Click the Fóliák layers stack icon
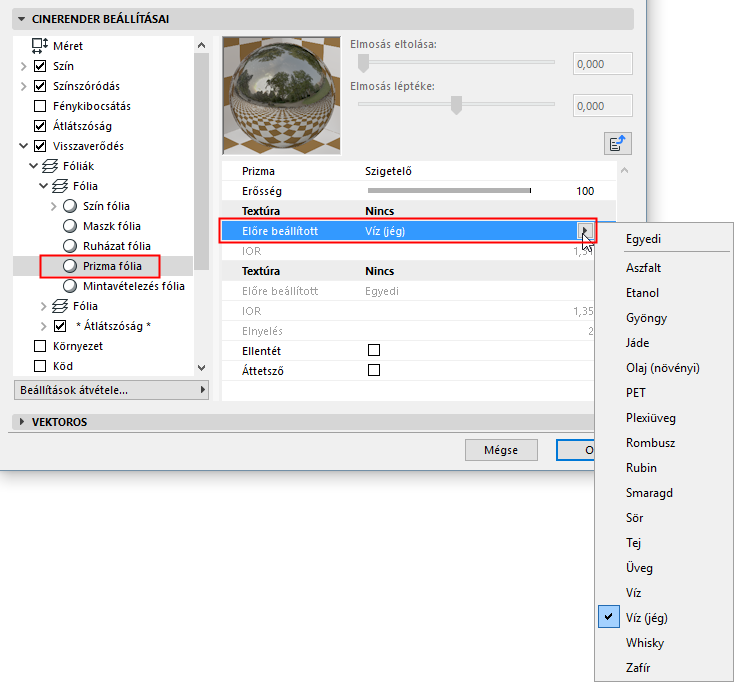The height and width of the screenshot is (682, 734). click(x=50, y=166)
